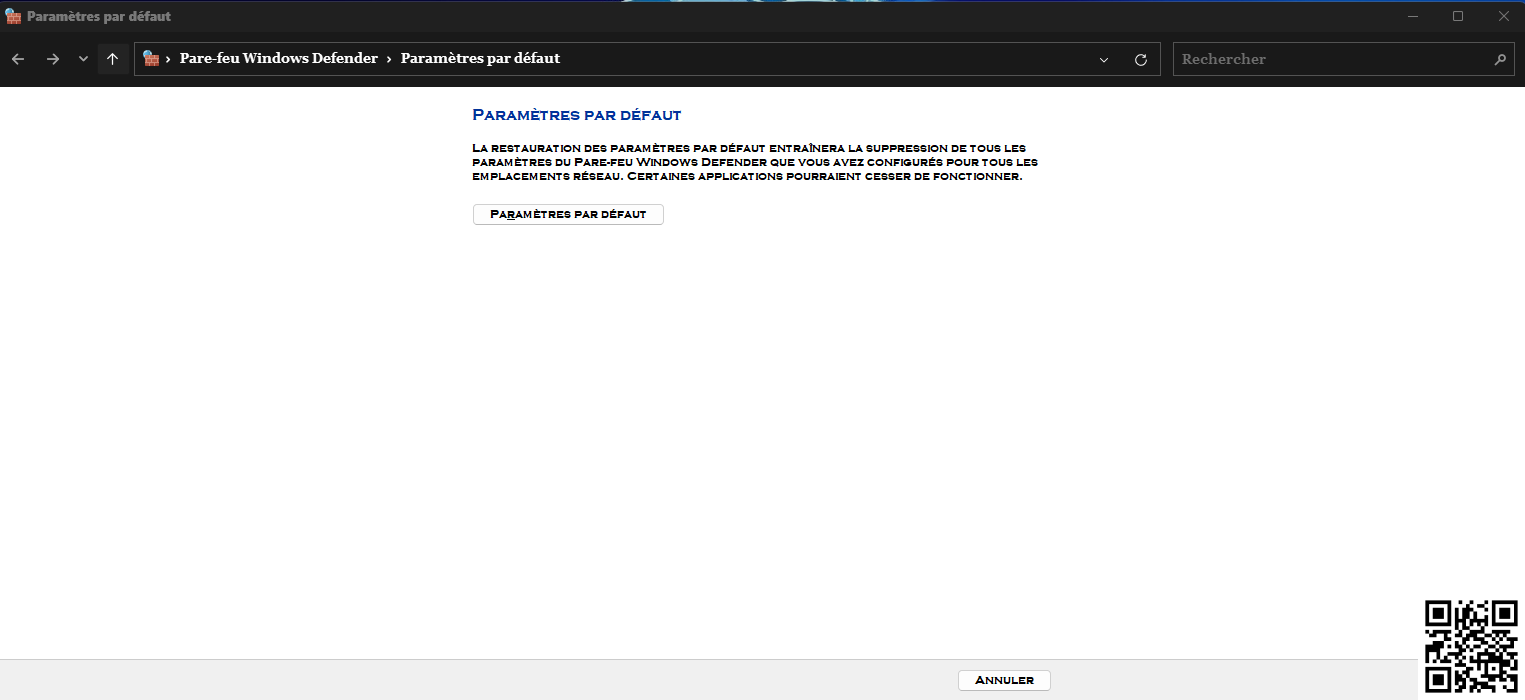Refresh the current page

pos(1140,60)
